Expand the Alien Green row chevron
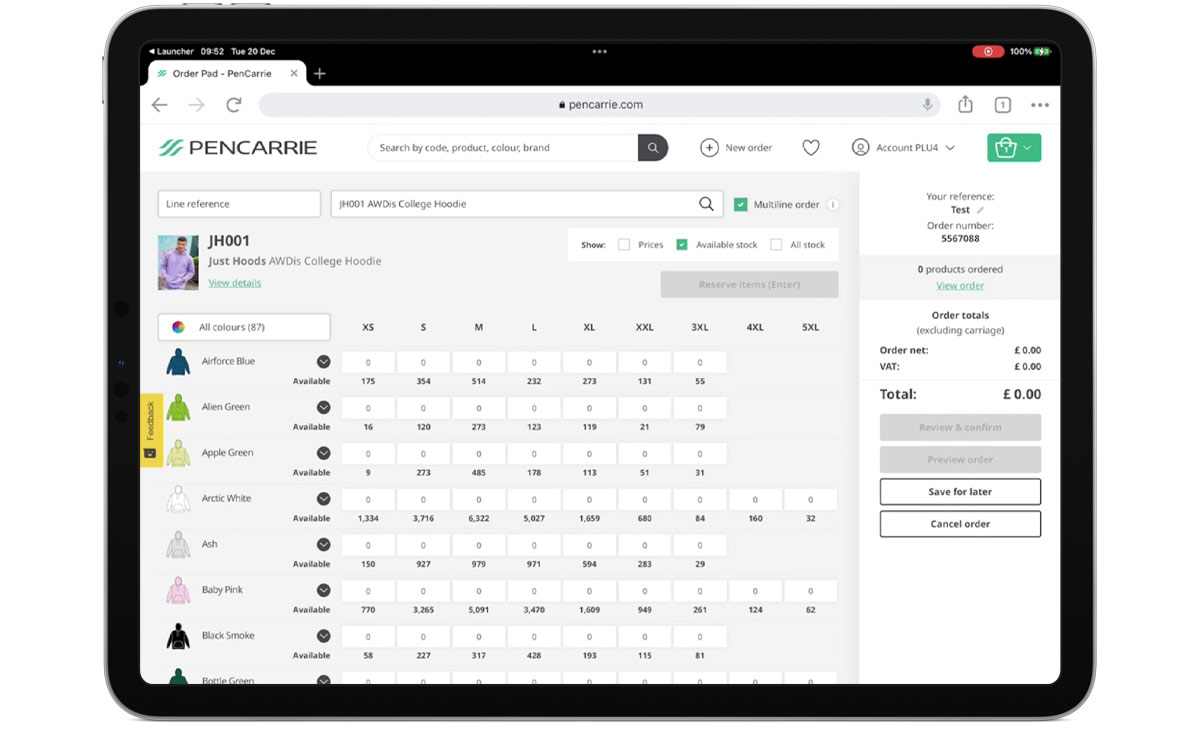 324,408
